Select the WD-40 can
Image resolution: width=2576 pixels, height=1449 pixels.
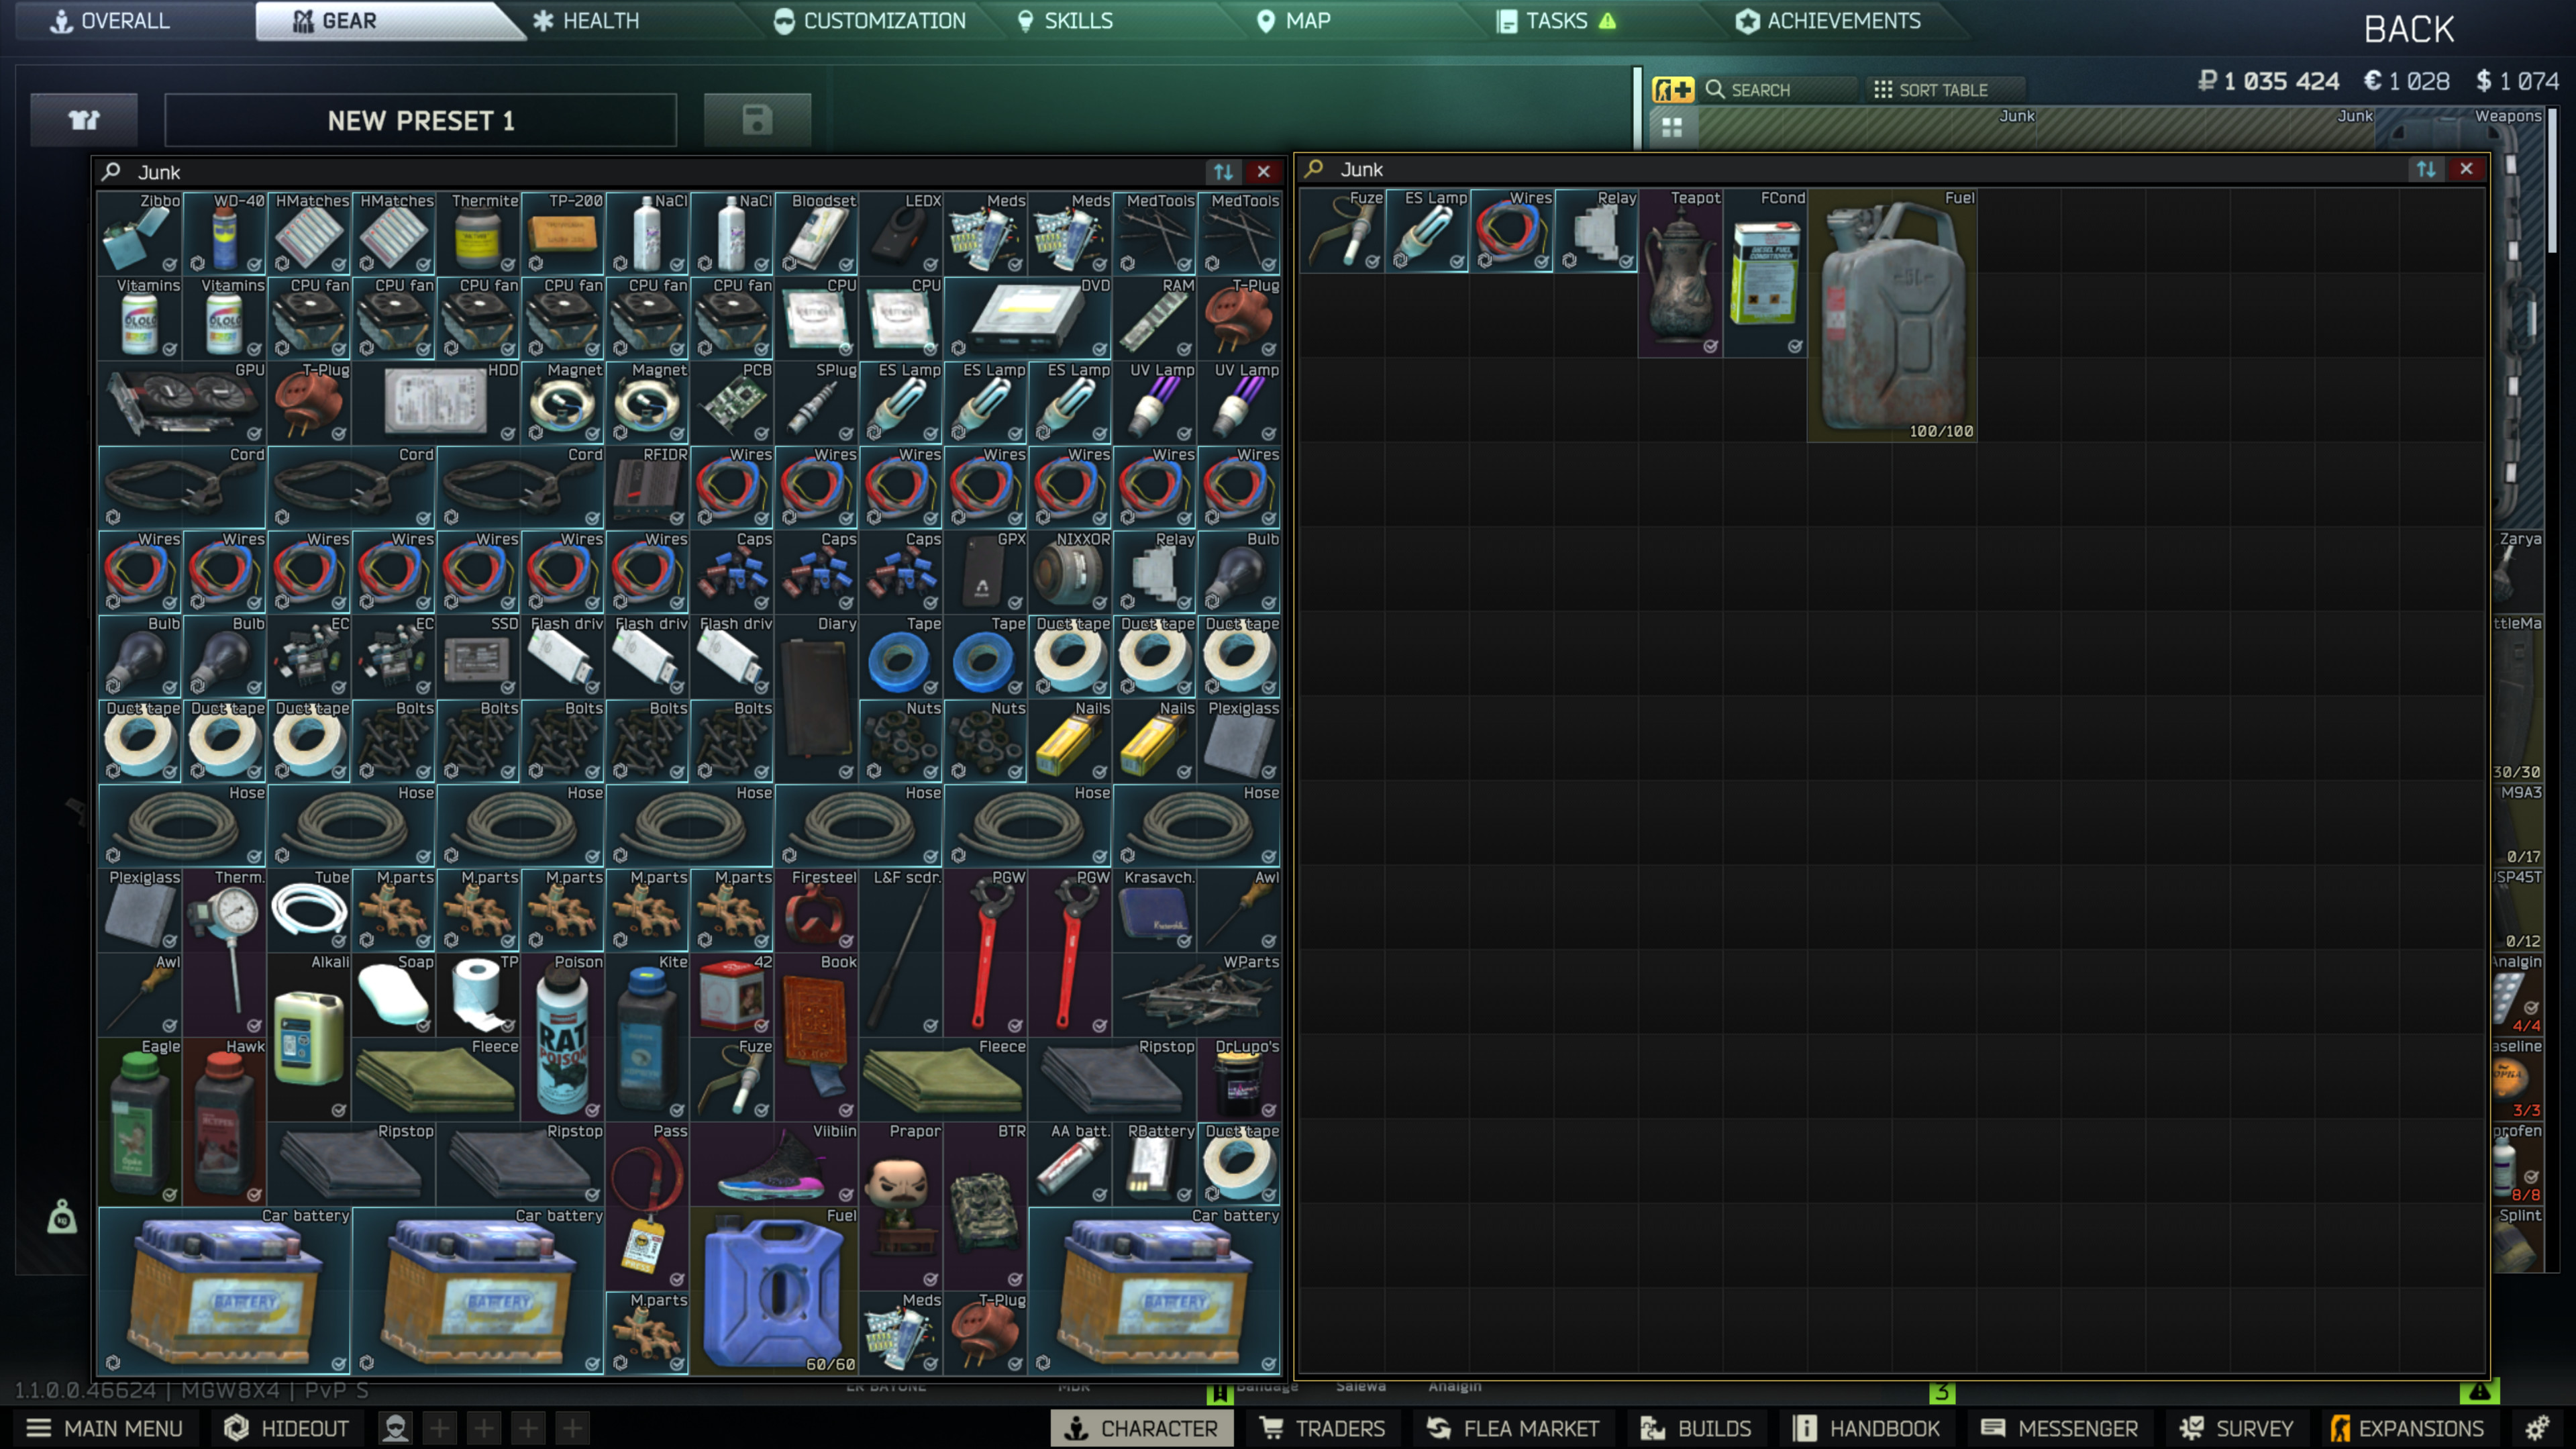click(225, 233)
